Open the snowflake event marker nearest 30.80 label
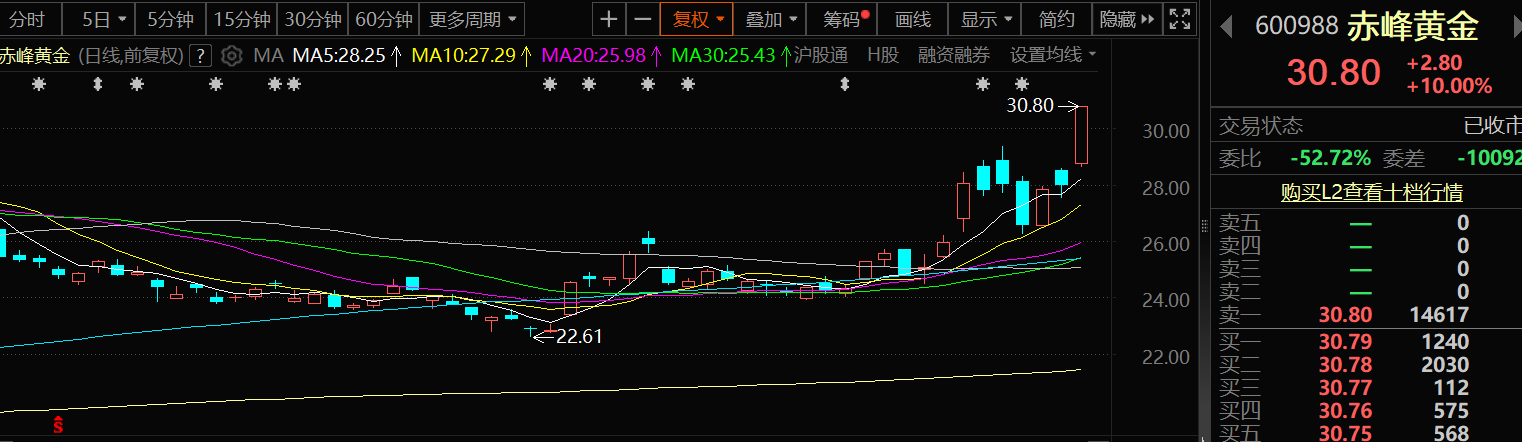 coord(1021,84)
